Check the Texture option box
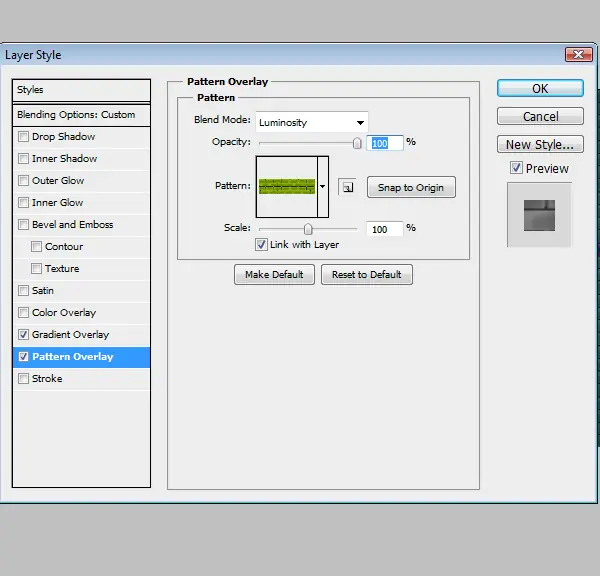This screenshot has width=600, height=576. [x=36, y=268]
